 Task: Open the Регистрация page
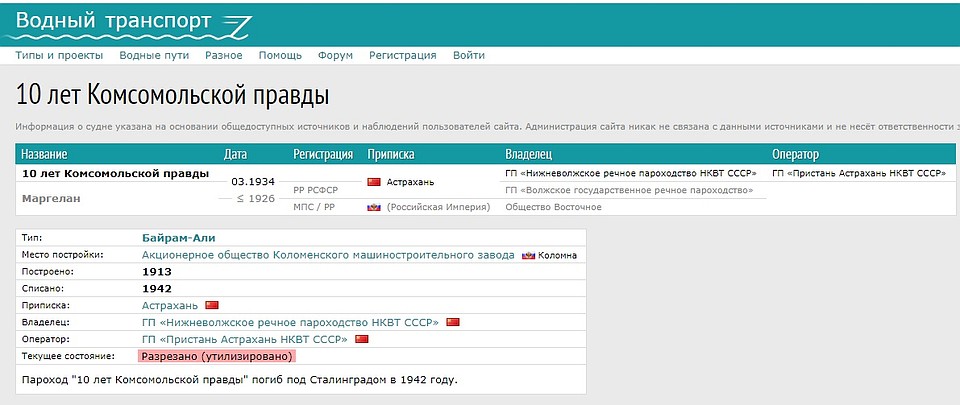click(402, 56)
